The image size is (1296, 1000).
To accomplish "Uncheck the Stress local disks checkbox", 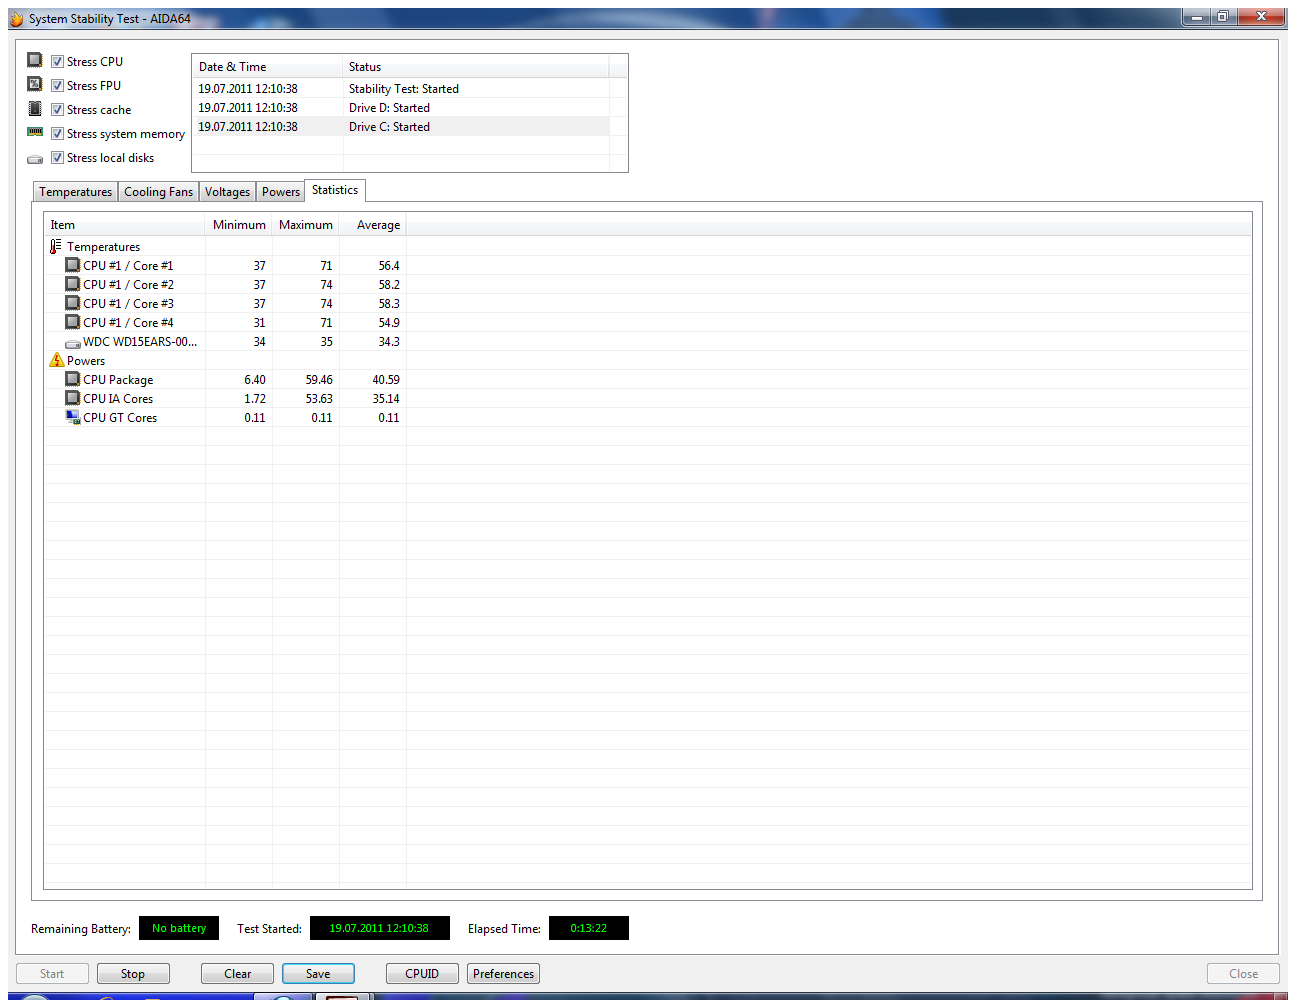I will click(58, 158).
